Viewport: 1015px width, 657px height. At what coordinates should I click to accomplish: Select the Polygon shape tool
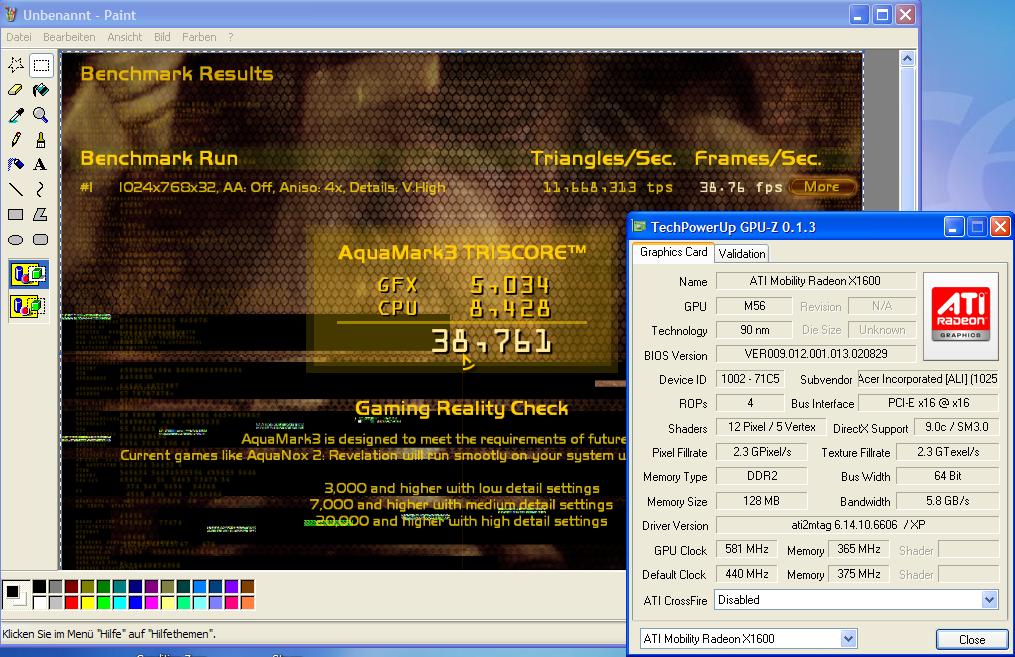point(41,214)
